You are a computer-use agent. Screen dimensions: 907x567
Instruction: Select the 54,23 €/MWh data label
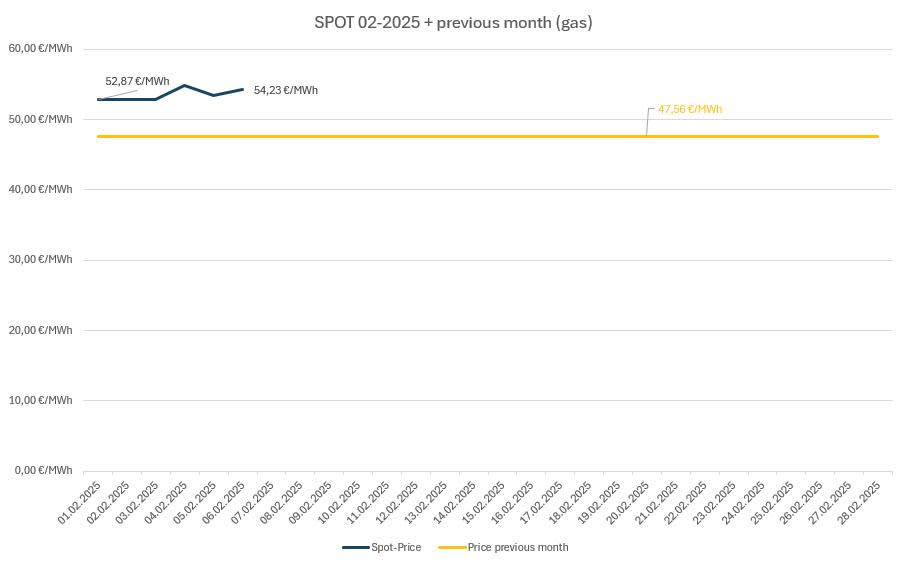tap(286, 90)
